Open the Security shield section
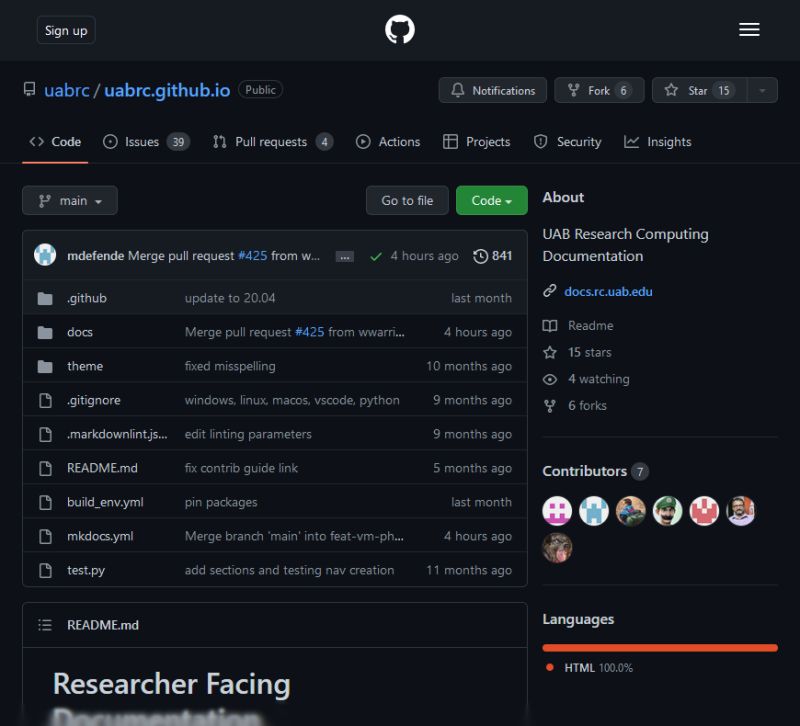Image resolution: width=800 pixels, height=726 pixels. [540, 141]
